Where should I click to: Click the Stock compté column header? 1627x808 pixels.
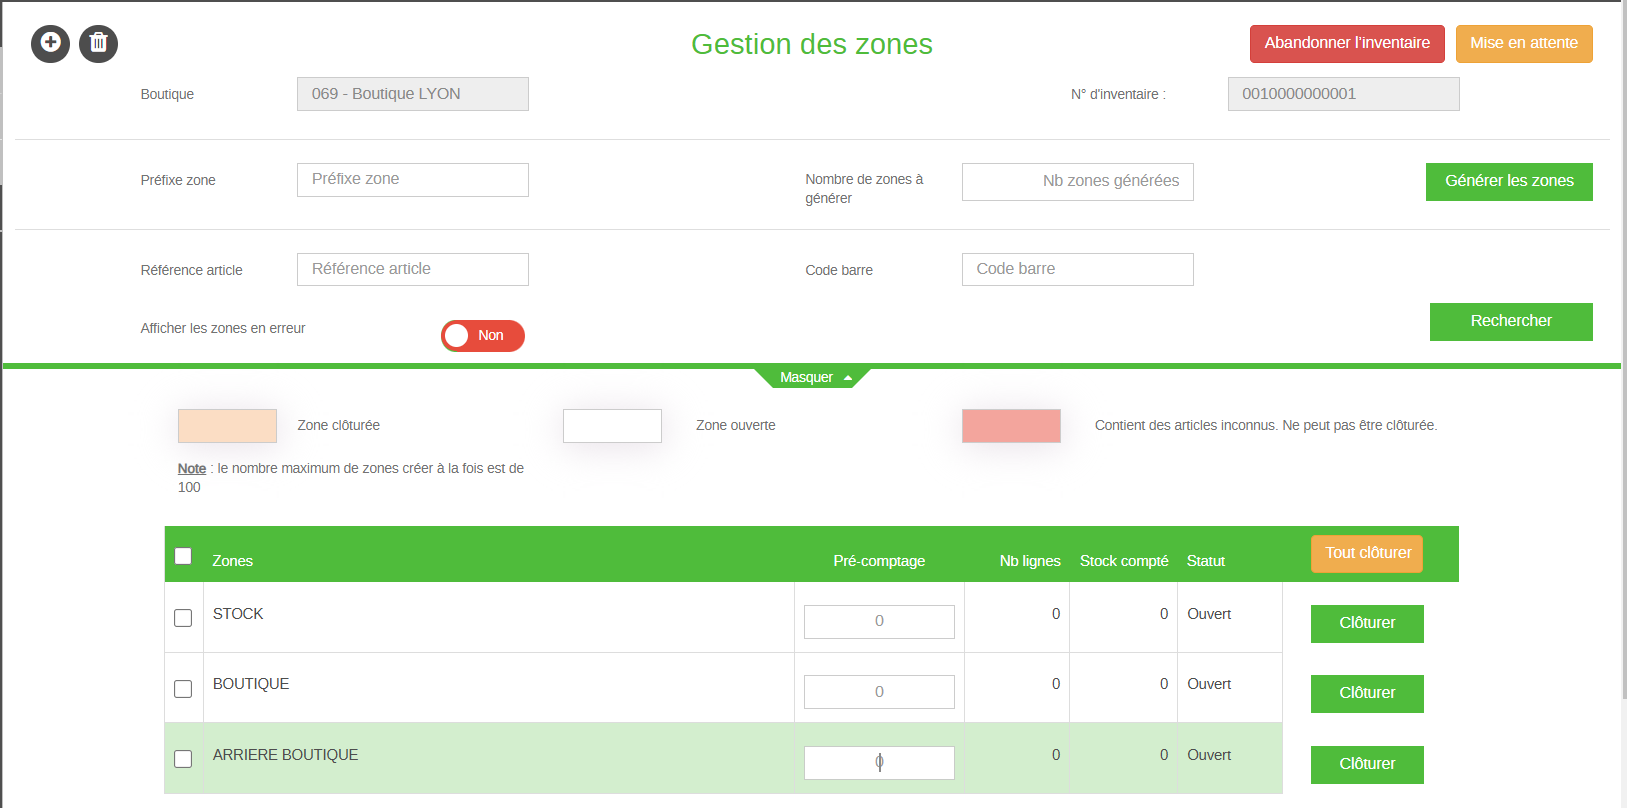pyautogui.click(x=1124, y=561)
